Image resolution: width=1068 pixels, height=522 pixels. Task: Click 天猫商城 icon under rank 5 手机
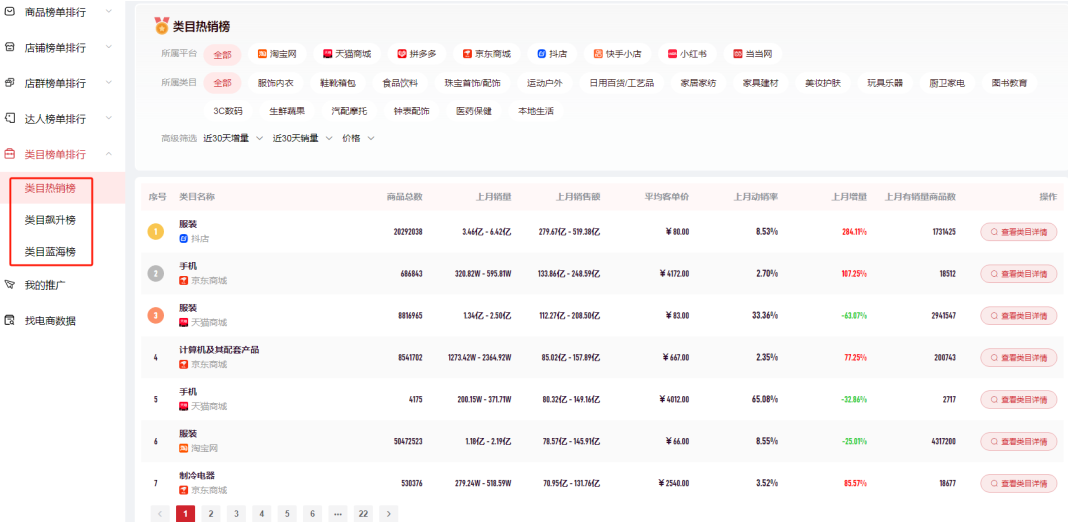pyautogui.click(x=183, y=406)
